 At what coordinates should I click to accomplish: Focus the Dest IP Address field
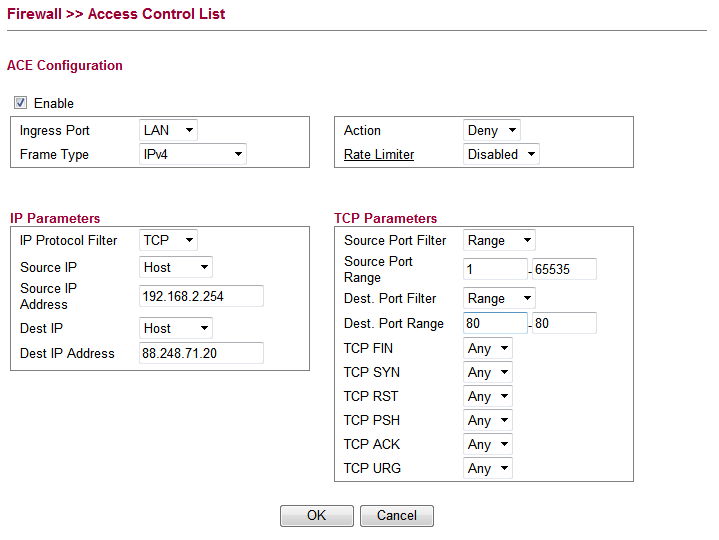tap(201, 353)
